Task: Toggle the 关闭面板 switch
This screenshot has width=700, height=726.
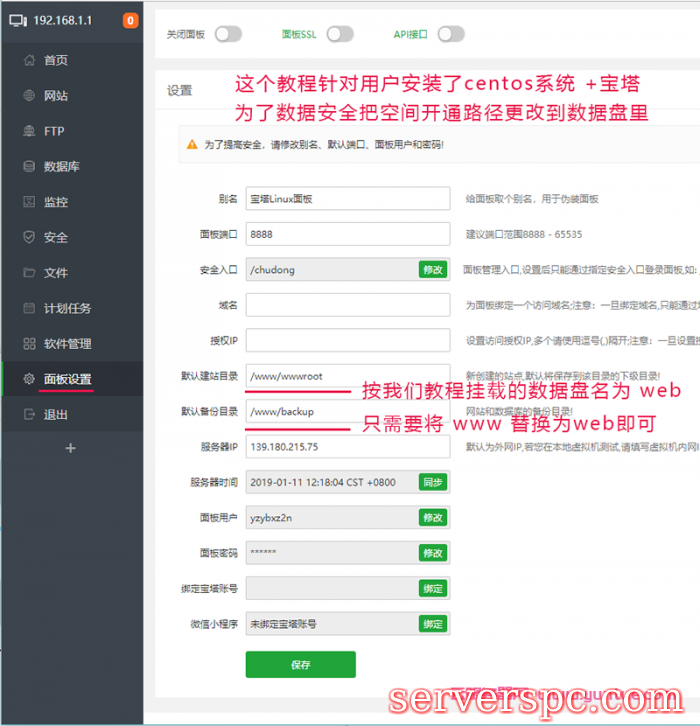Action: (227, 34)
